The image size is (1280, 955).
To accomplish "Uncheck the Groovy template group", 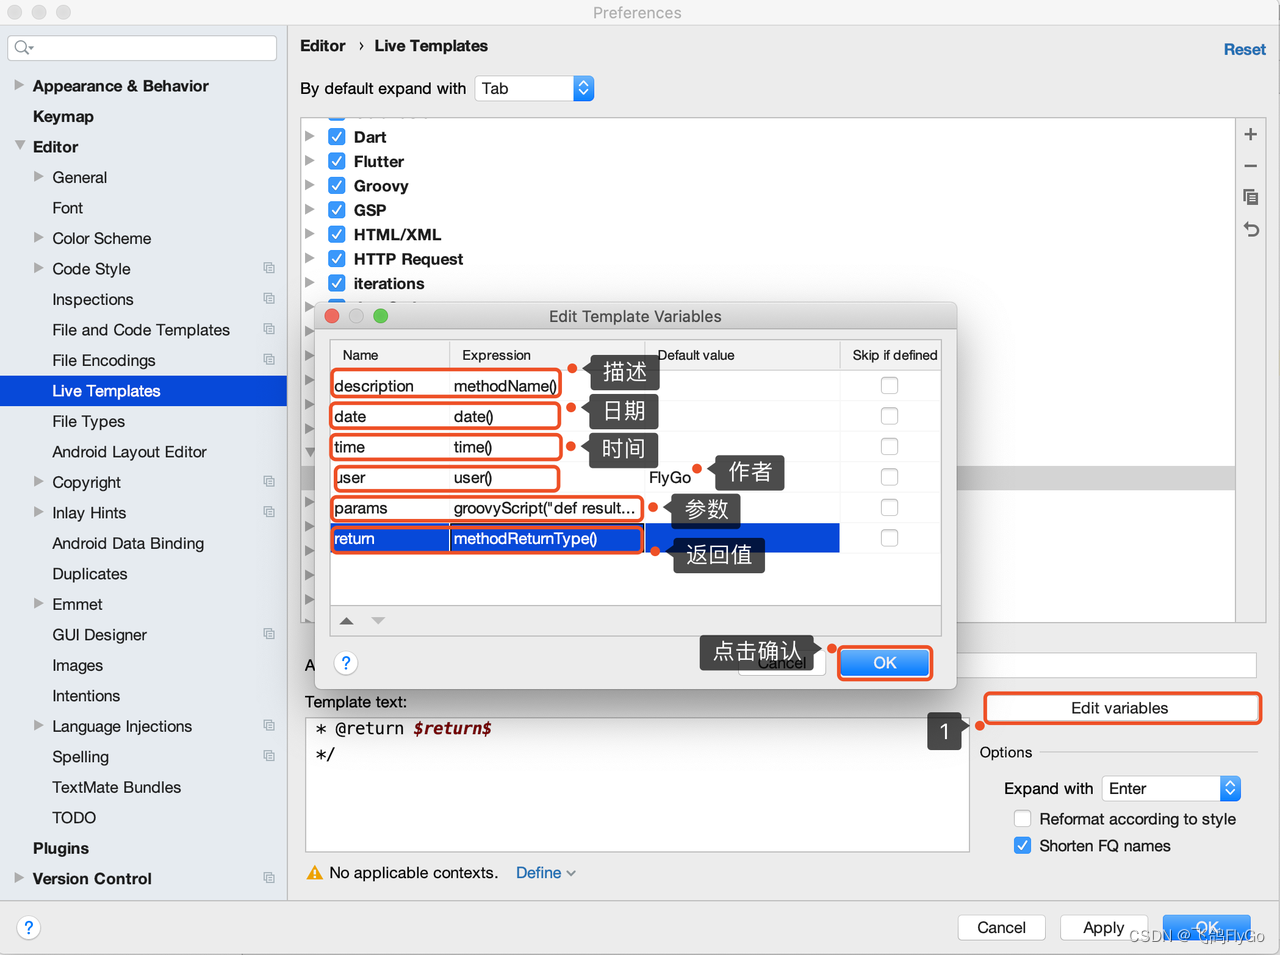I will point(337,186).
